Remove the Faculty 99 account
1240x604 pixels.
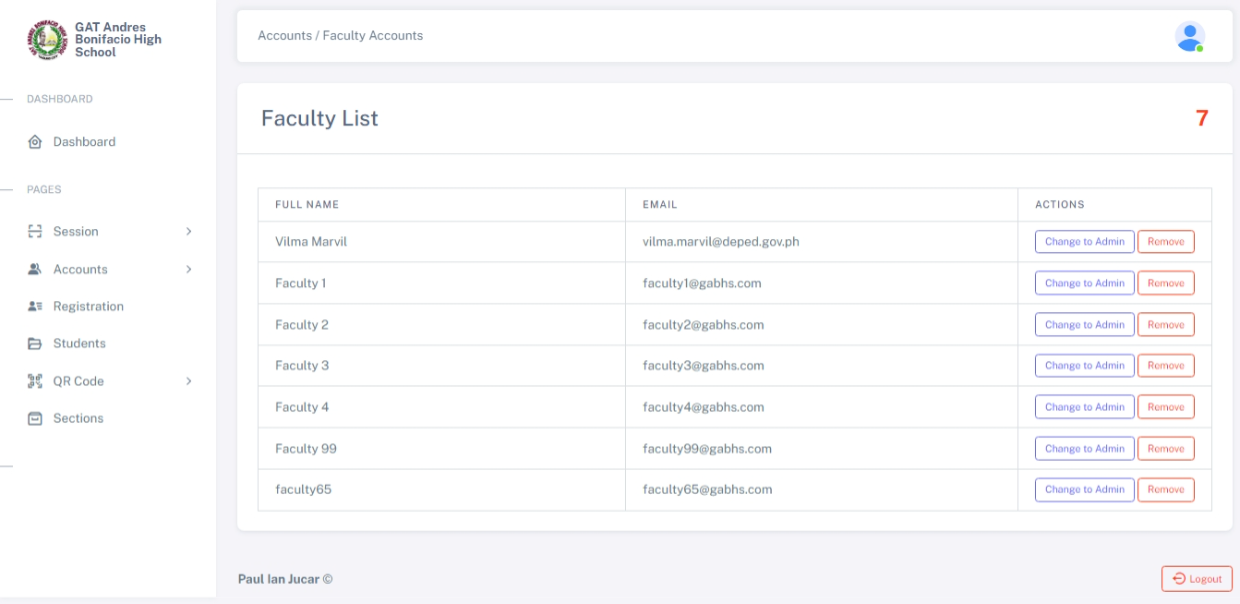click(1166, 448)
